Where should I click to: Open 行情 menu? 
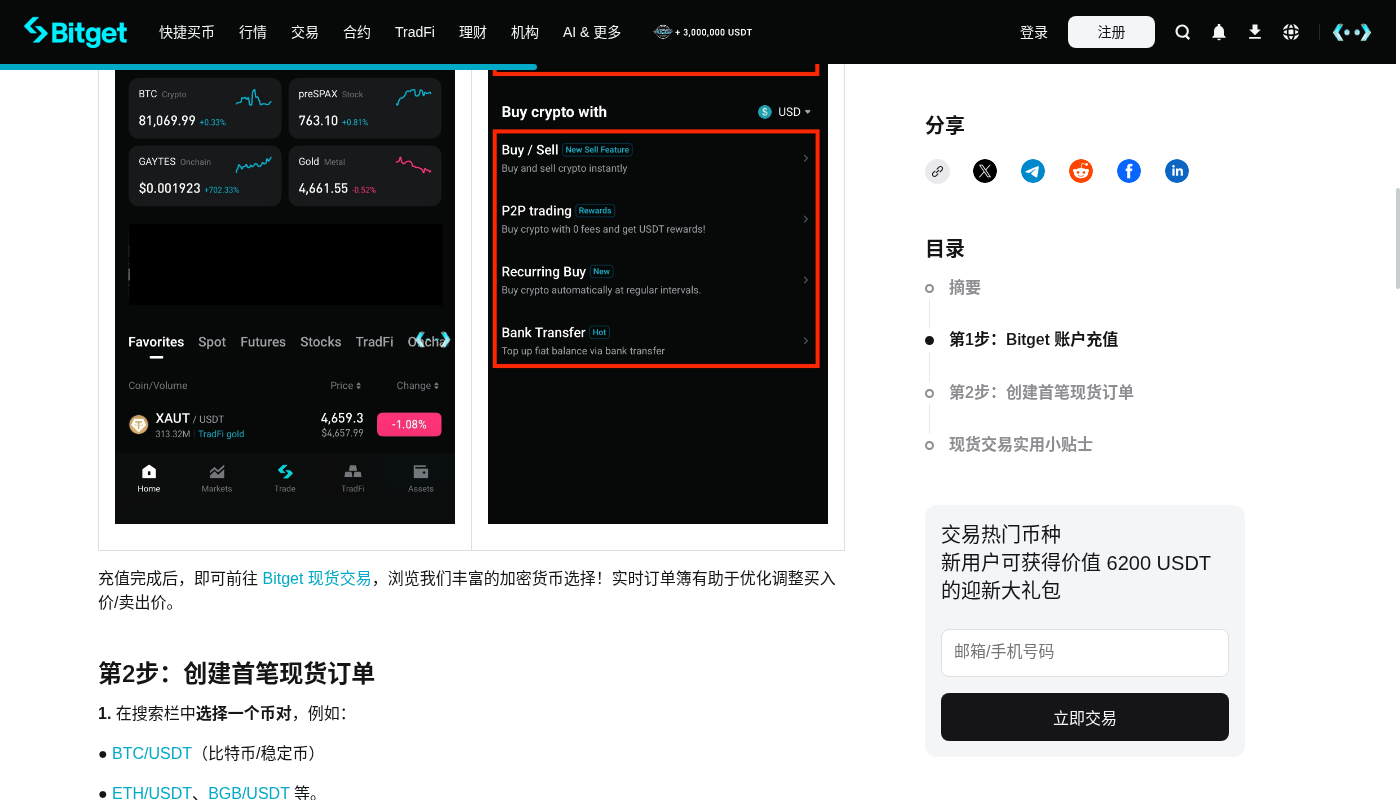[x=253, y=32]
